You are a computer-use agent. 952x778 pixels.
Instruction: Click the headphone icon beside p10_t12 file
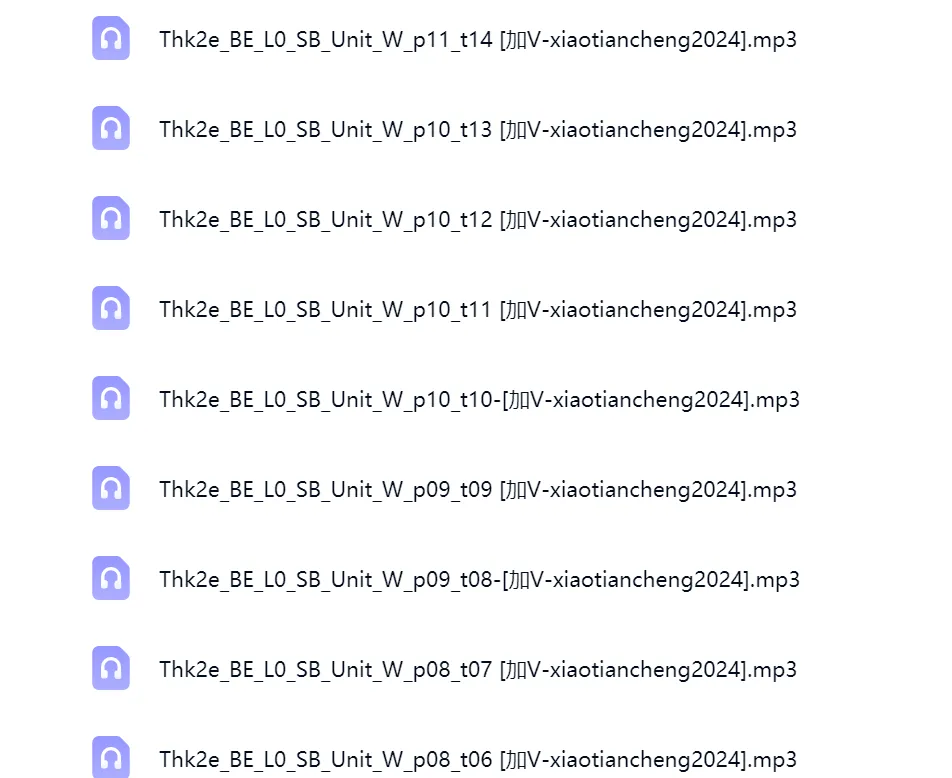coord(110,218)
